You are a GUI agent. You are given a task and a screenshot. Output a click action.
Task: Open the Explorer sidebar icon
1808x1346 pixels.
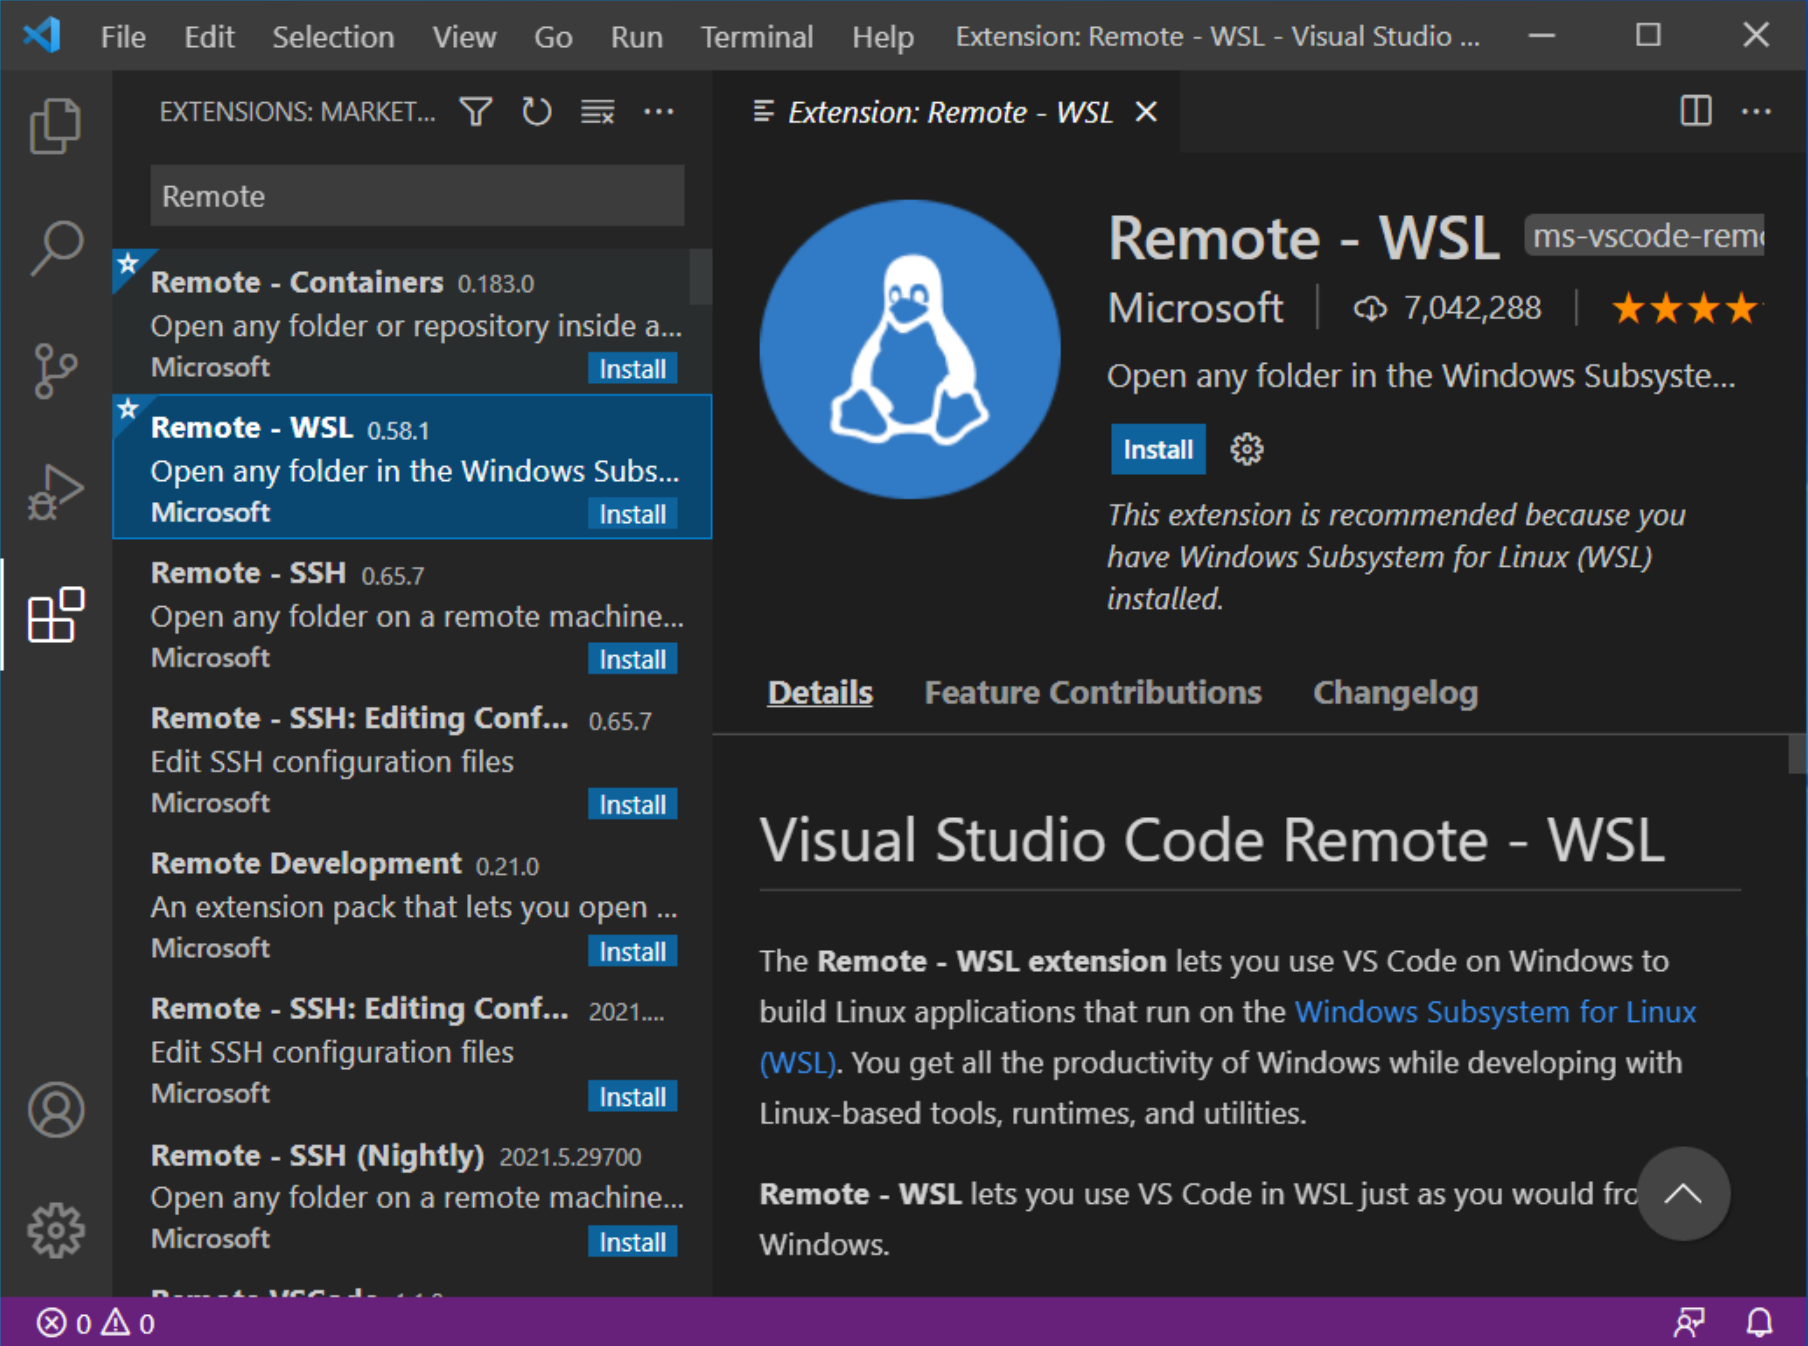tap(57, 124)
